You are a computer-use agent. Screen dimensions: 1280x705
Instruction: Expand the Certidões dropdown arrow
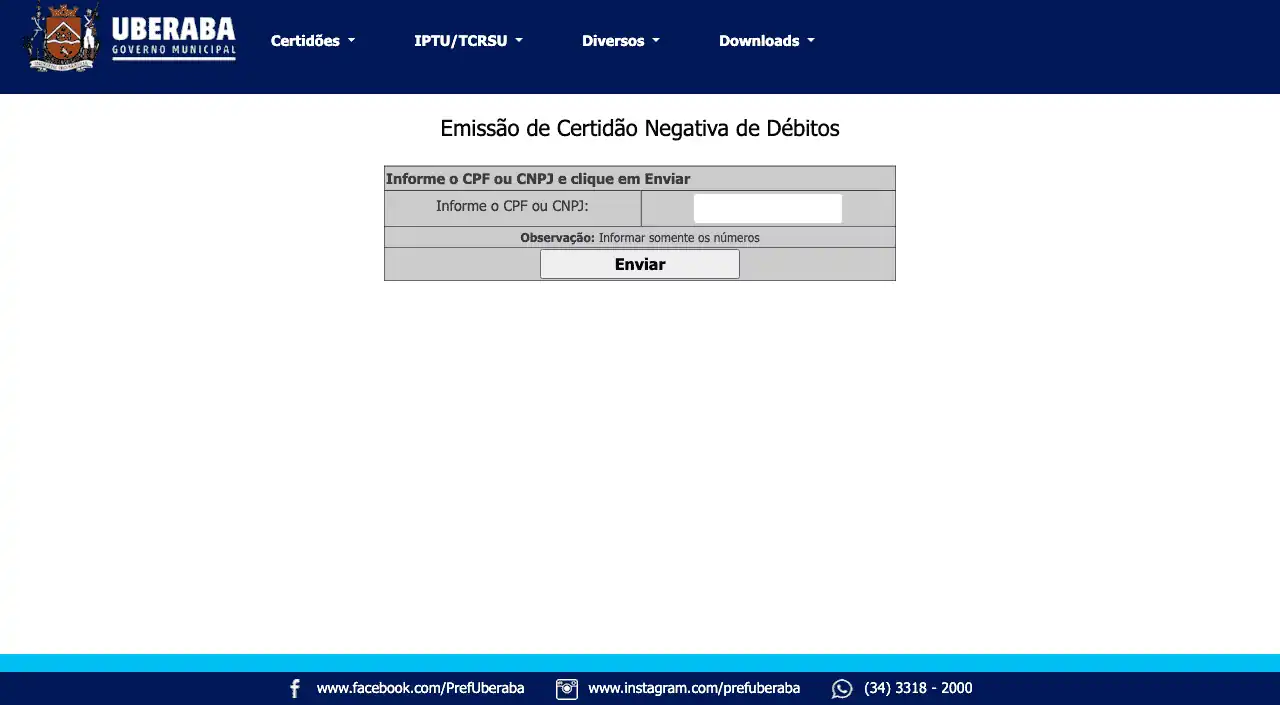pyautogui.click(x=352, y=41)
